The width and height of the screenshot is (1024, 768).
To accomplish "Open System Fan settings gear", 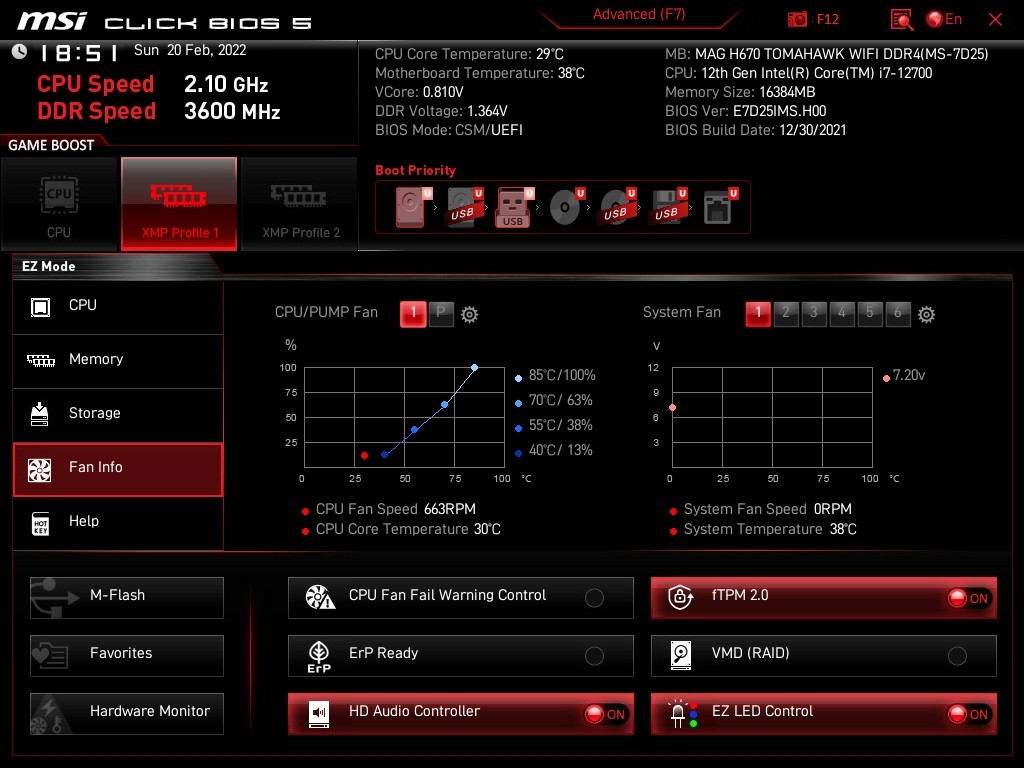I will pyautogui.click(x=926, y=315).
